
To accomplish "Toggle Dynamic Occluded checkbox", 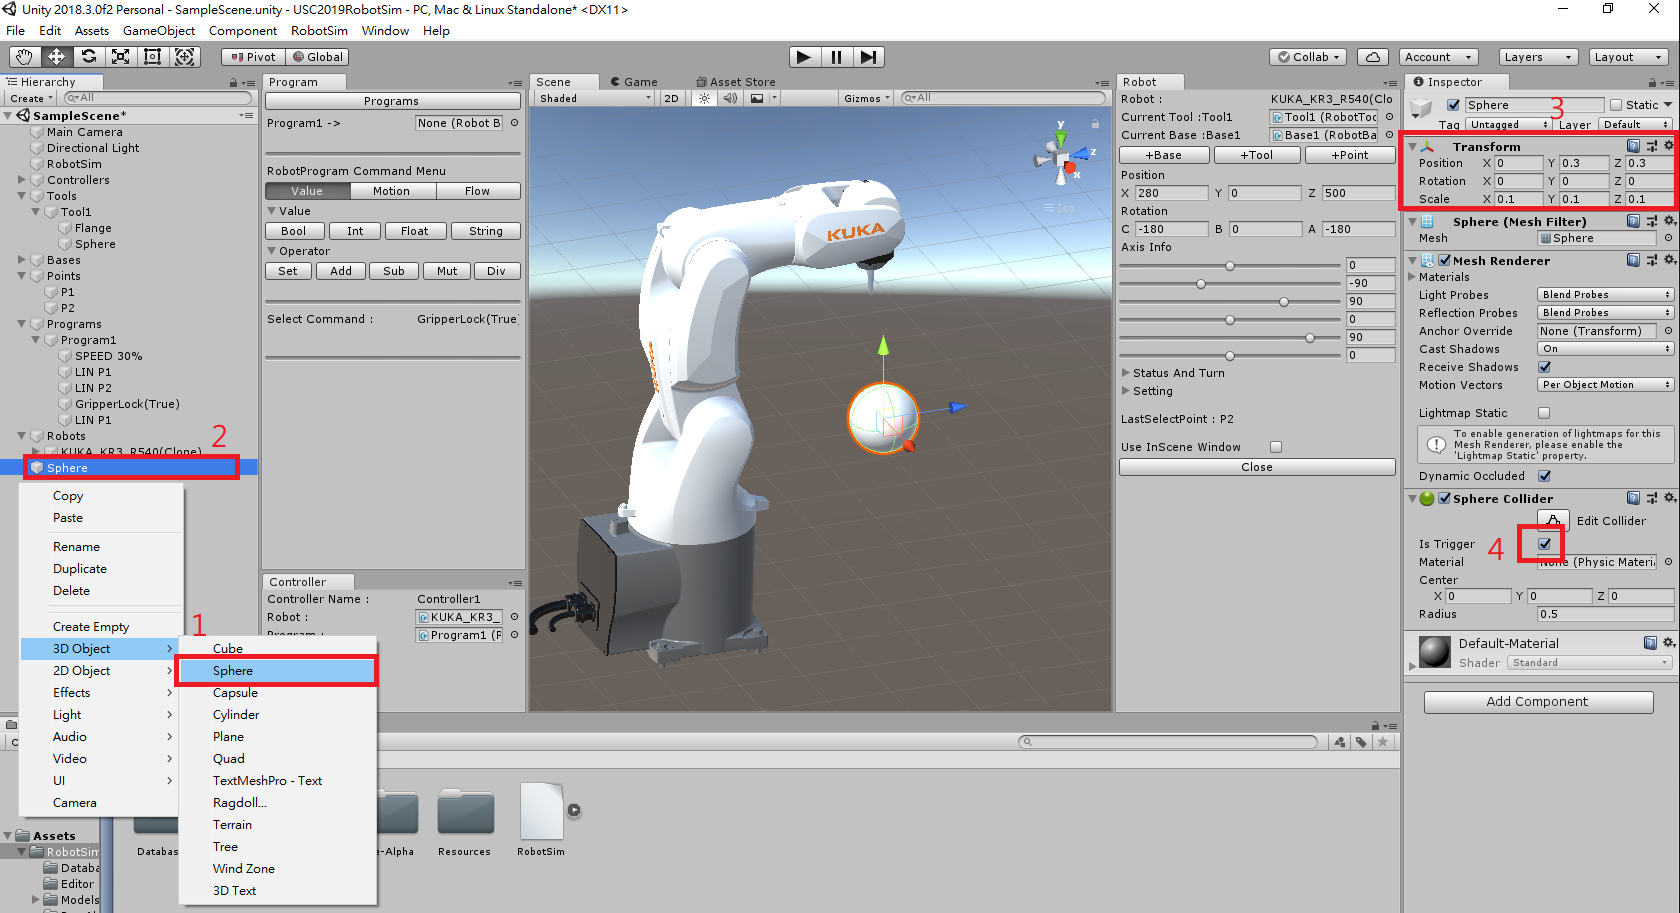I will [x=1544, y=476].
